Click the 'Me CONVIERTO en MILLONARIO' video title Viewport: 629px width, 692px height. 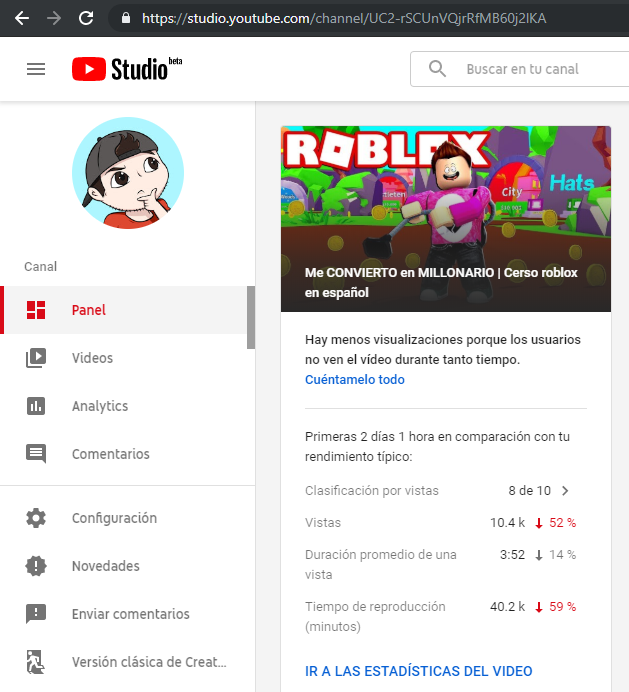(441, 282)
